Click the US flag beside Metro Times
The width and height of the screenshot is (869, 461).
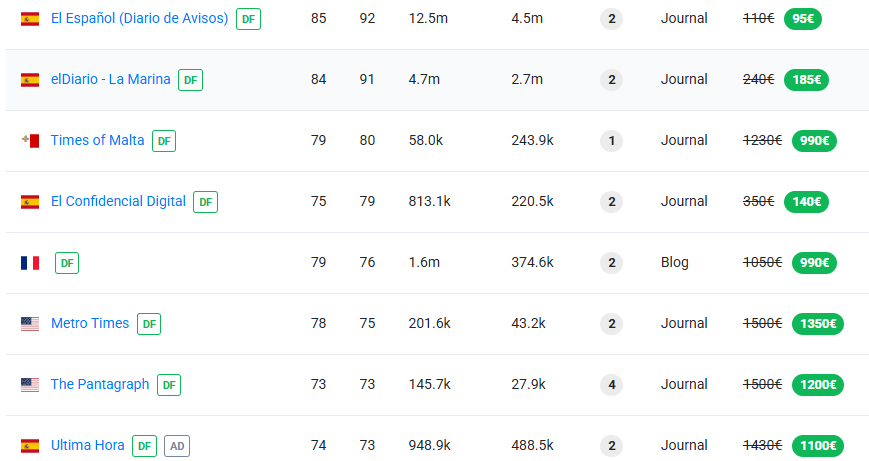pos(30,324)
